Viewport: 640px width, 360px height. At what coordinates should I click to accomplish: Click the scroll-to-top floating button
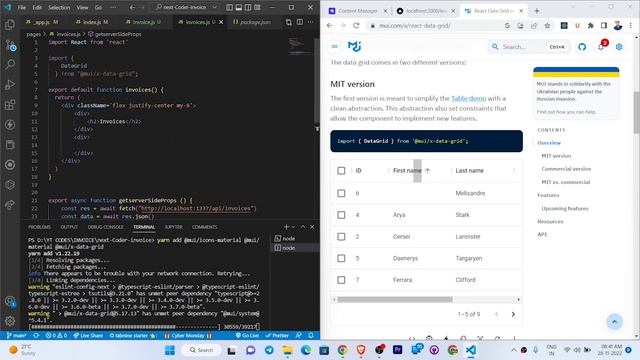[614, 322]
